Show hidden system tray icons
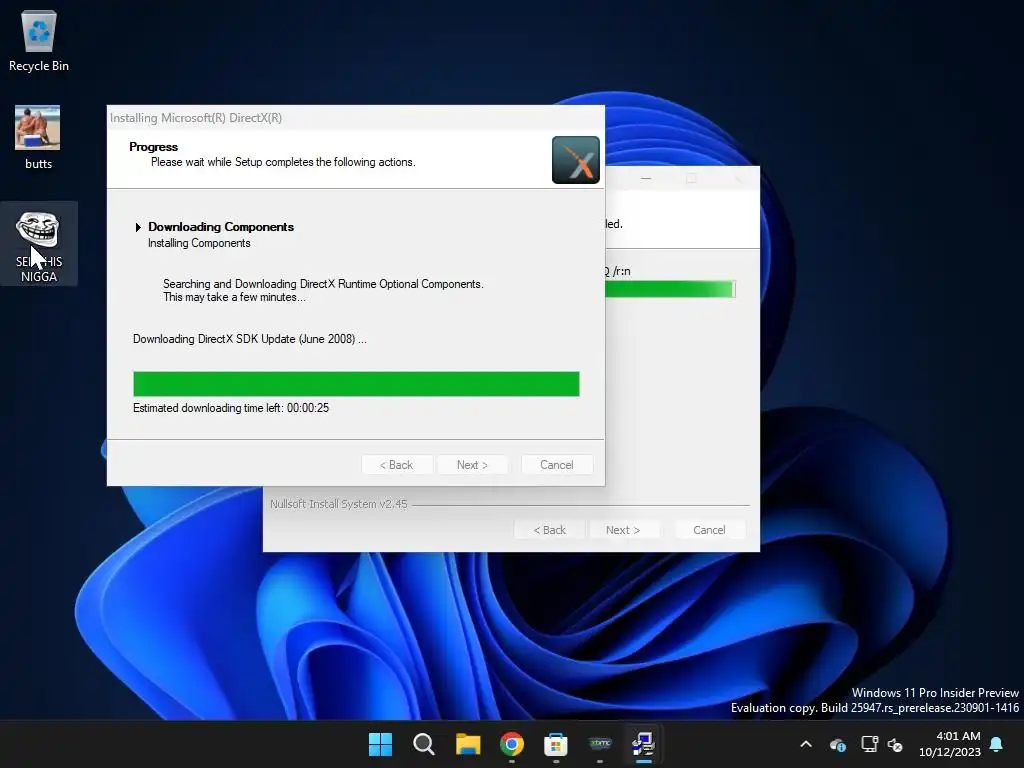 click(x=806, y=744)
